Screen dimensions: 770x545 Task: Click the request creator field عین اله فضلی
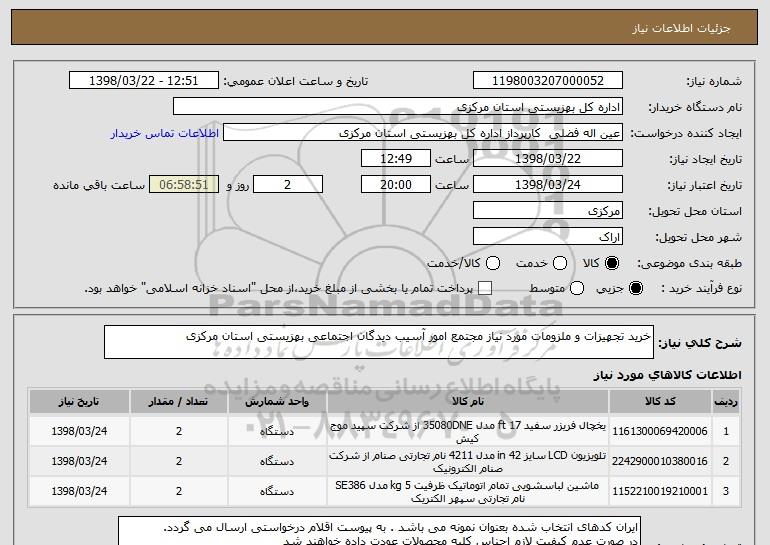click(423, 133)
